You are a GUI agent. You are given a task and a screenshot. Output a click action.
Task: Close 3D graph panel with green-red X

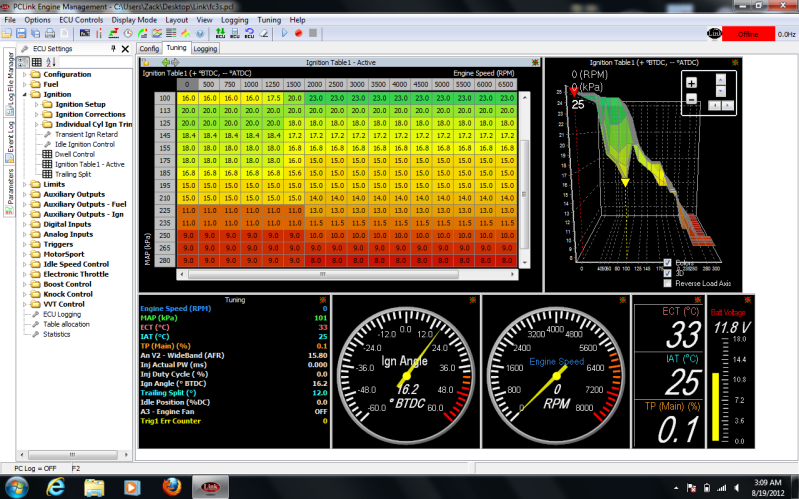tap(735, 62)
